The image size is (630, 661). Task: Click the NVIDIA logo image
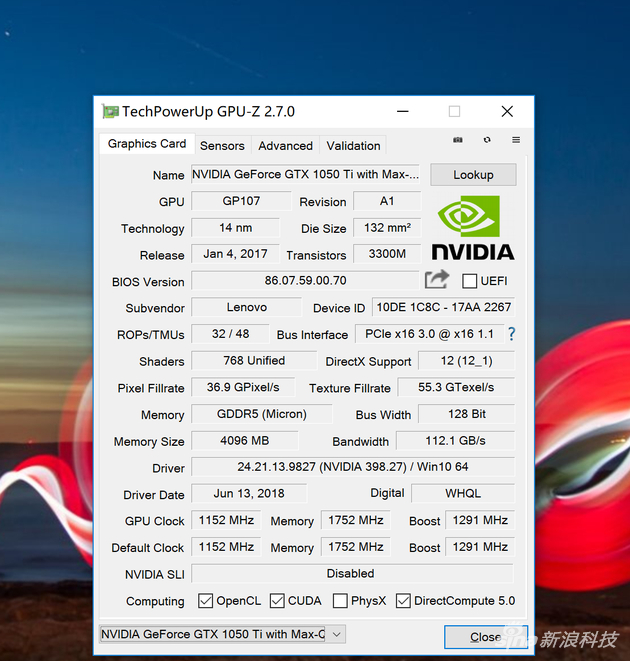473,228
